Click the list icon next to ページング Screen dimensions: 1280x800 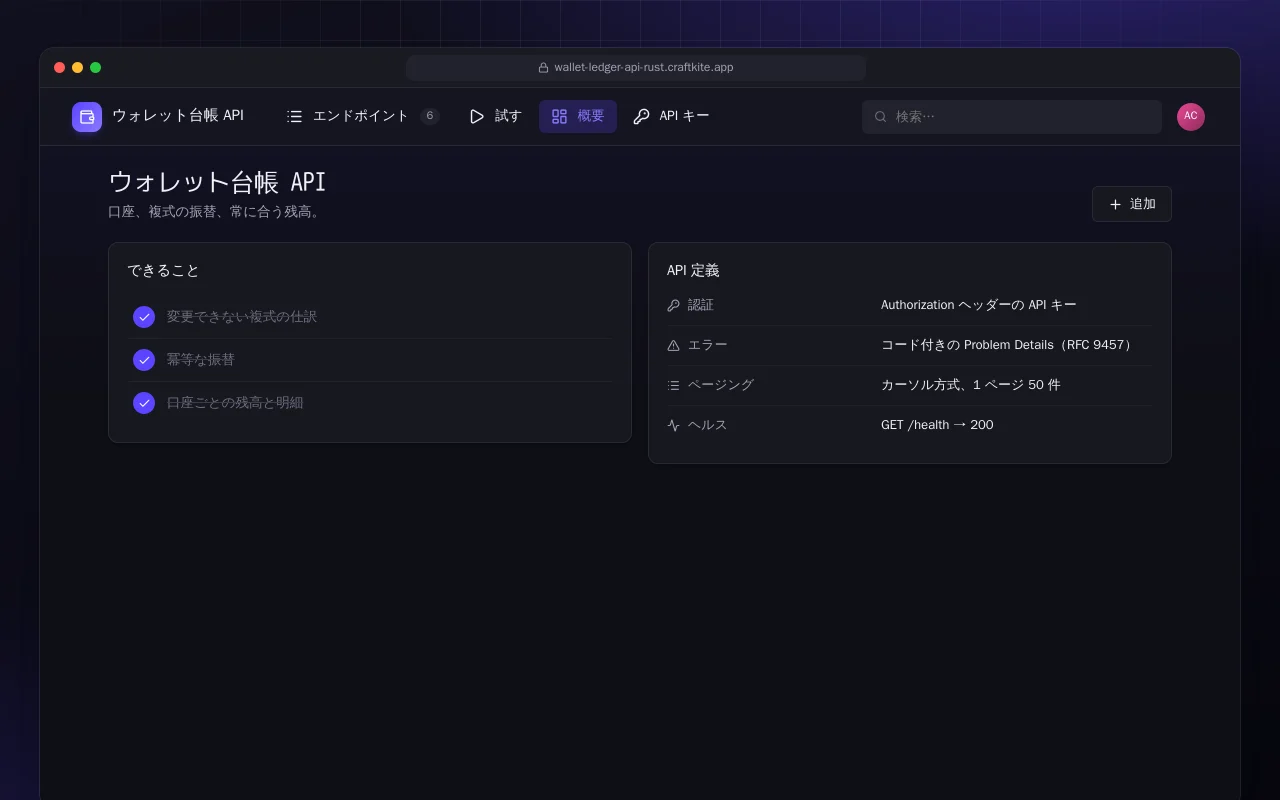pos(673,385)
